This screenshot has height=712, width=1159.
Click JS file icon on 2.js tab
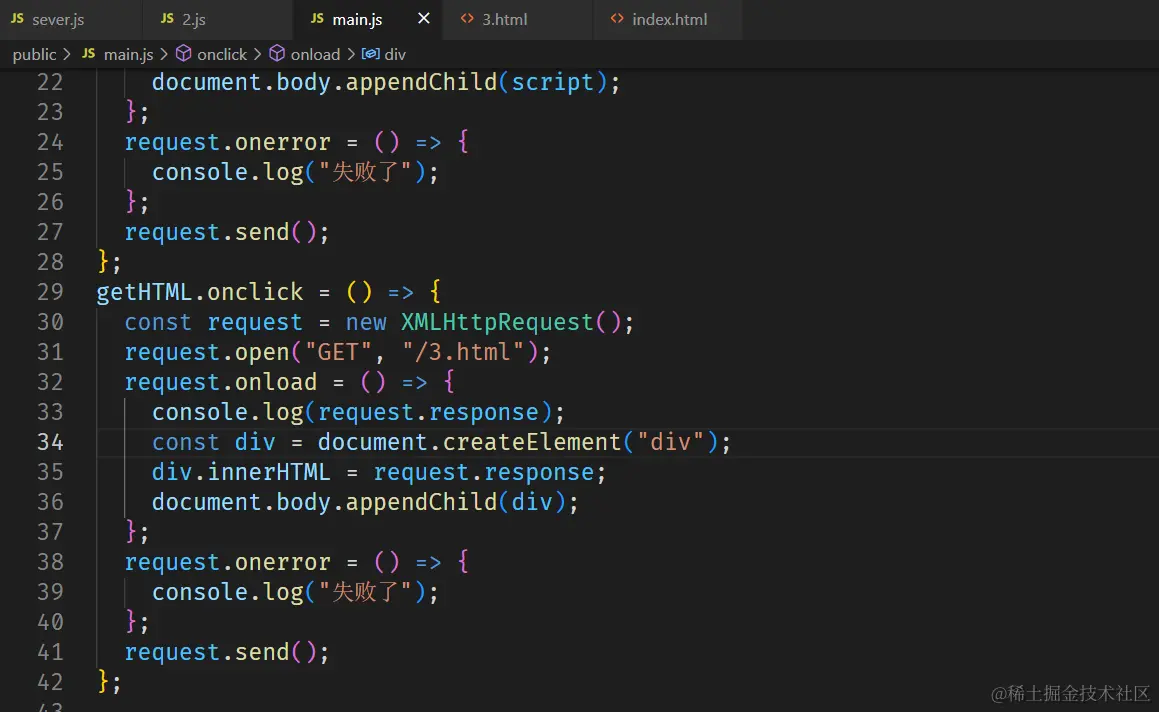point(167,18)
